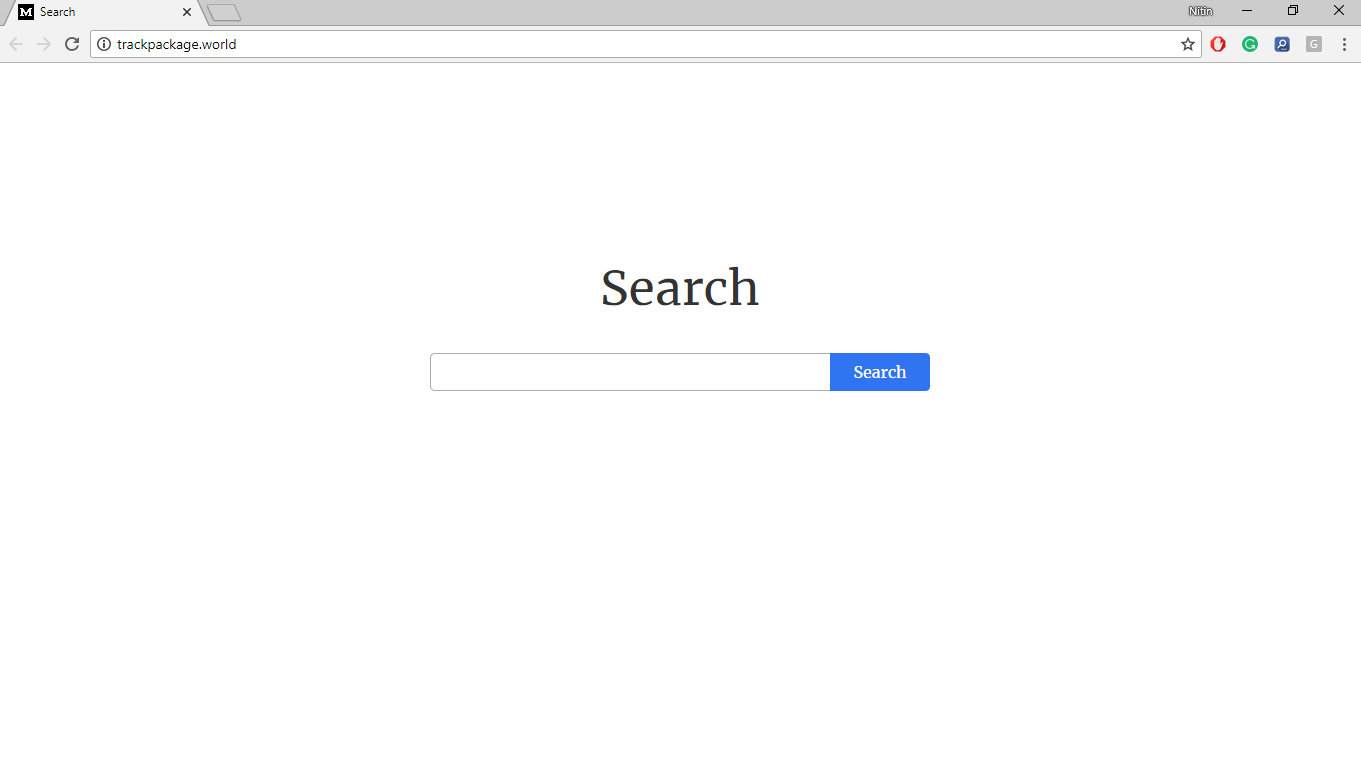Open the AdBlock red hand extension

(1218, 44)
